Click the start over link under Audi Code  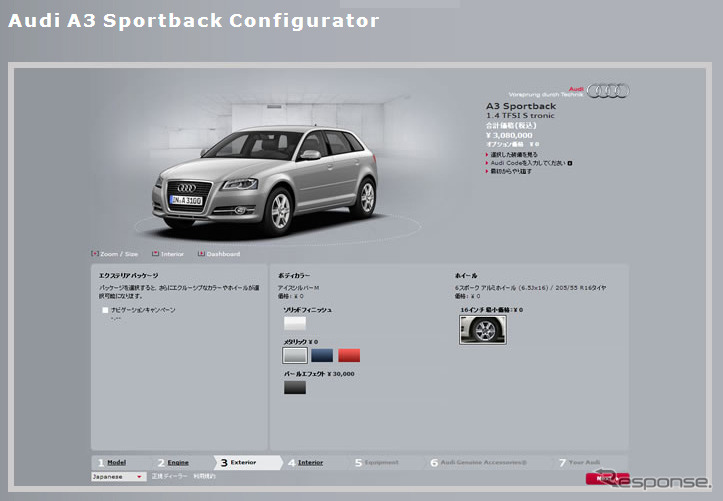(514, 172)
